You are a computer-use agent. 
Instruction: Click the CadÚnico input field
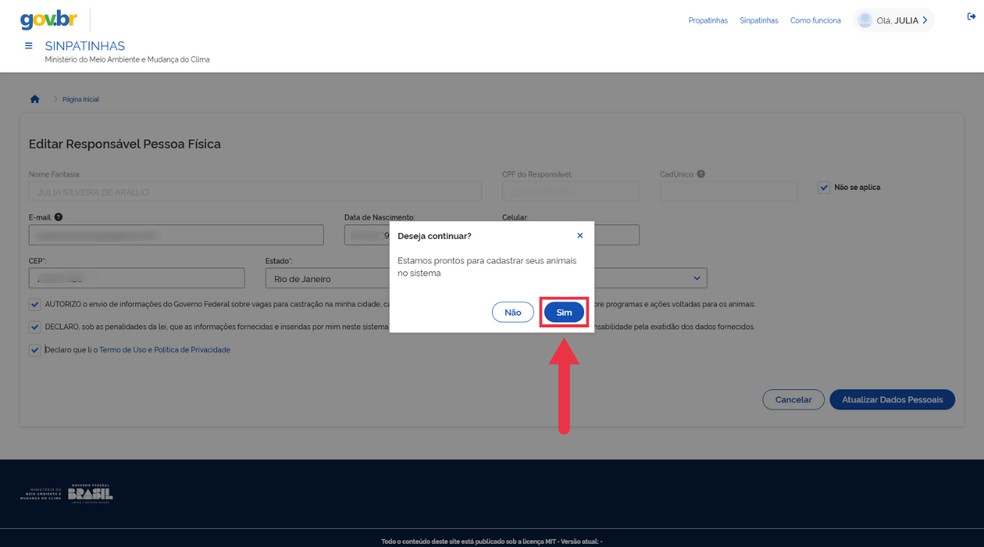[x=729, y=192]
